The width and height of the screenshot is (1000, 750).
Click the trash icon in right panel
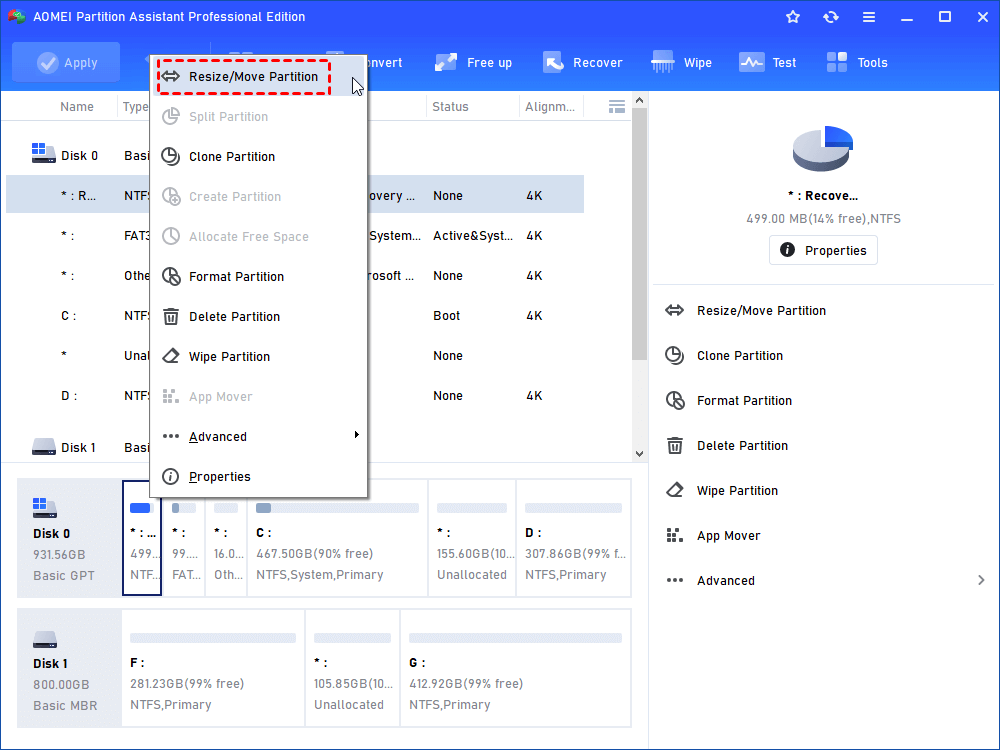[x=675, y=445]
